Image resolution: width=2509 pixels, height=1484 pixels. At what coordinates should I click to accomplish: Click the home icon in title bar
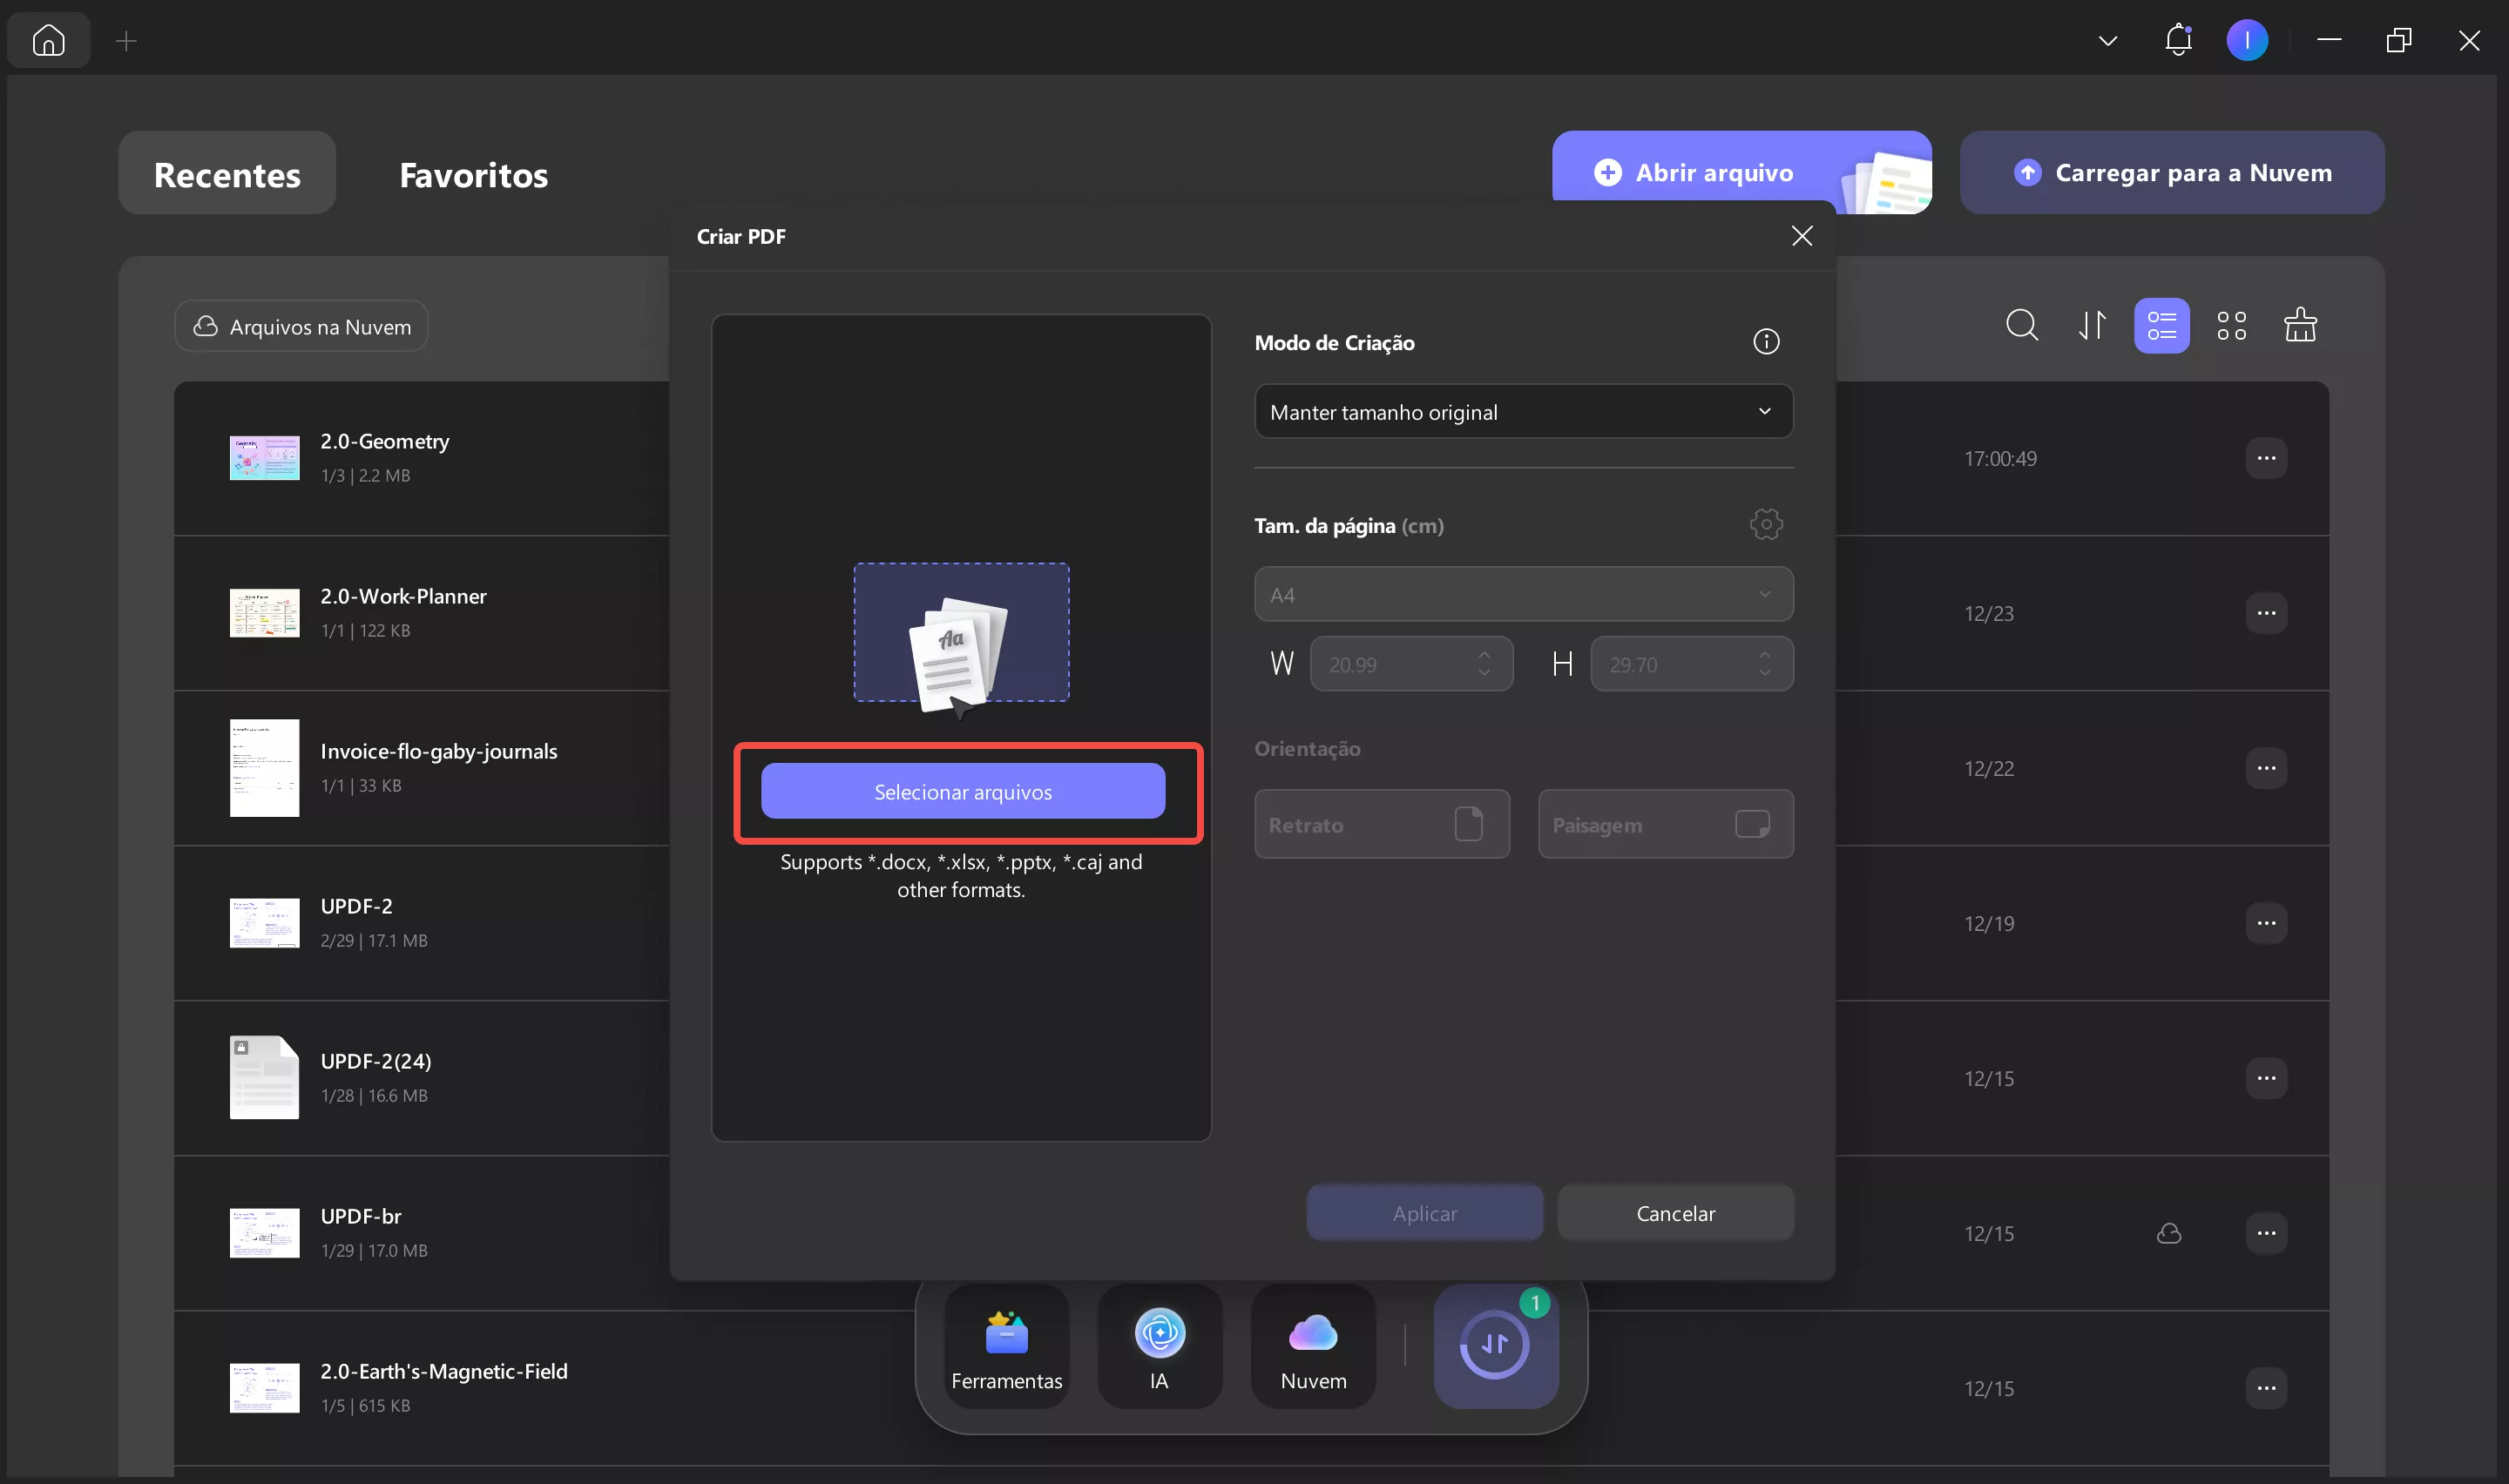coord(48,40)
